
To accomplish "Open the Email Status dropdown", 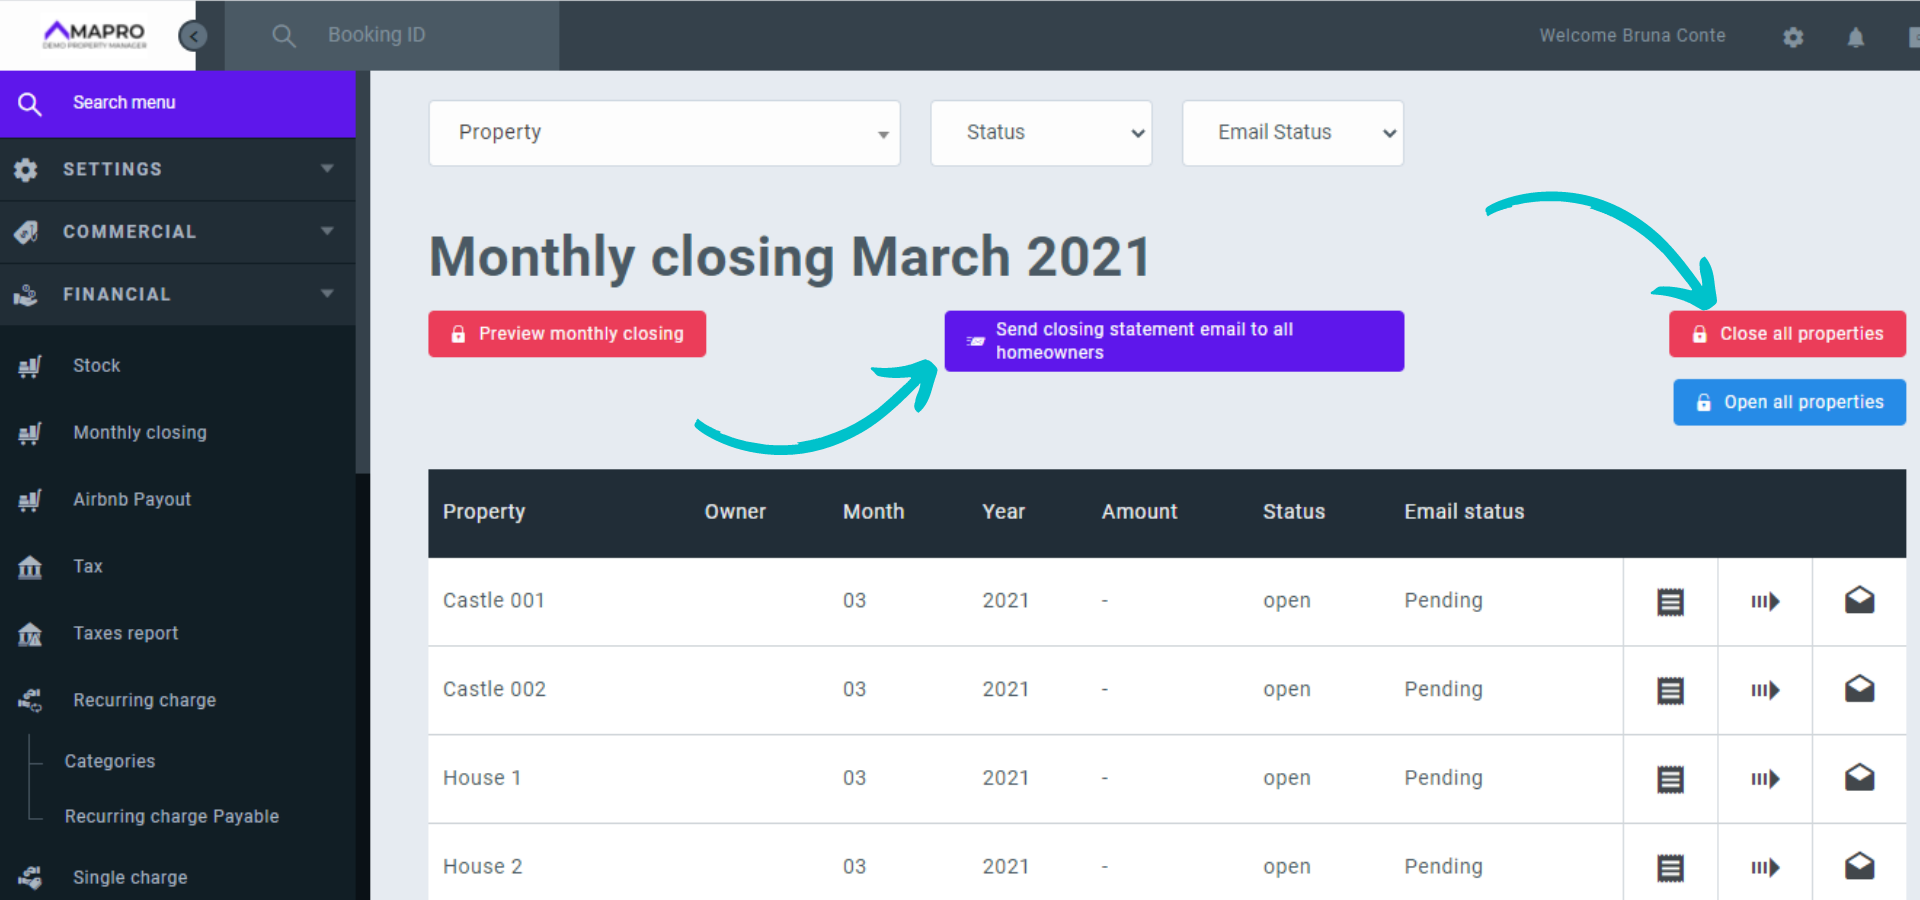I will click(1292, 133).
